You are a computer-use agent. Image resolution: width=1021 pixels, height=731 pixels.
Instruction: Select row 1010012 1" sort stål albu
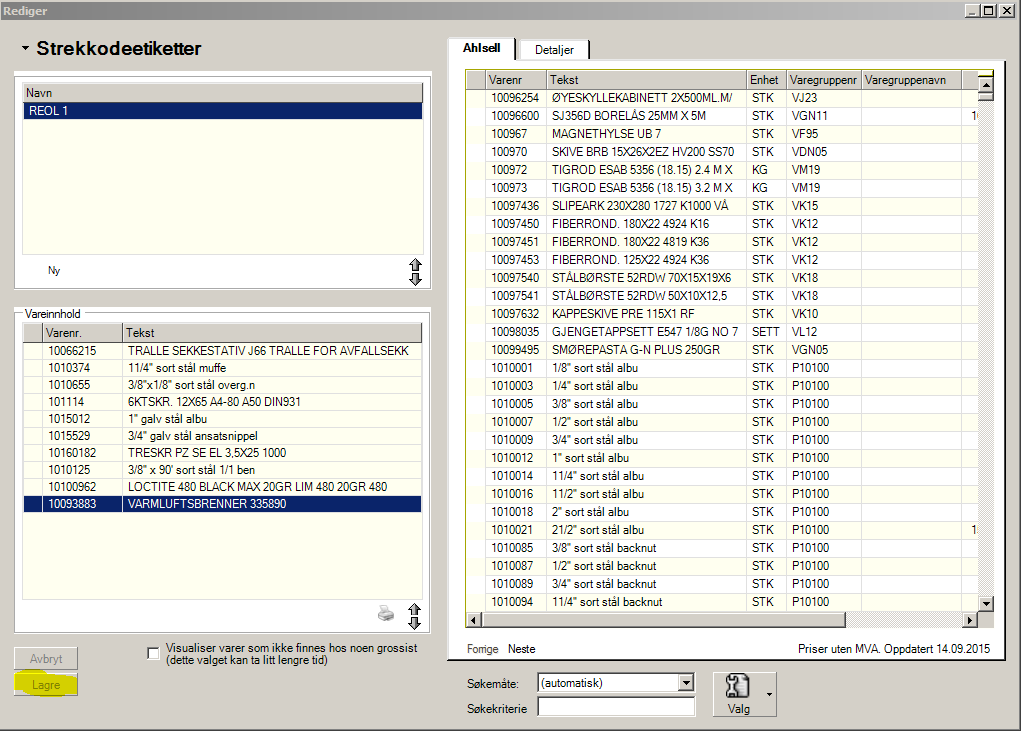click(721, 458)
